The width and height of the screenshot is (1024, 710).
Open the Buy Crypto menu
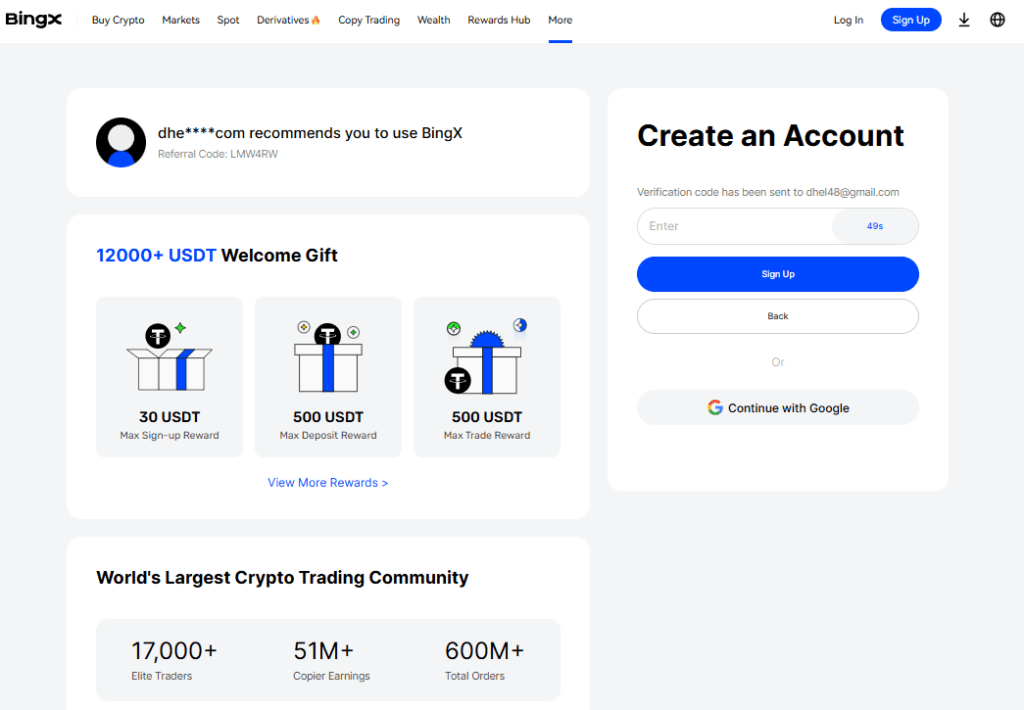[x=118, y=20]
